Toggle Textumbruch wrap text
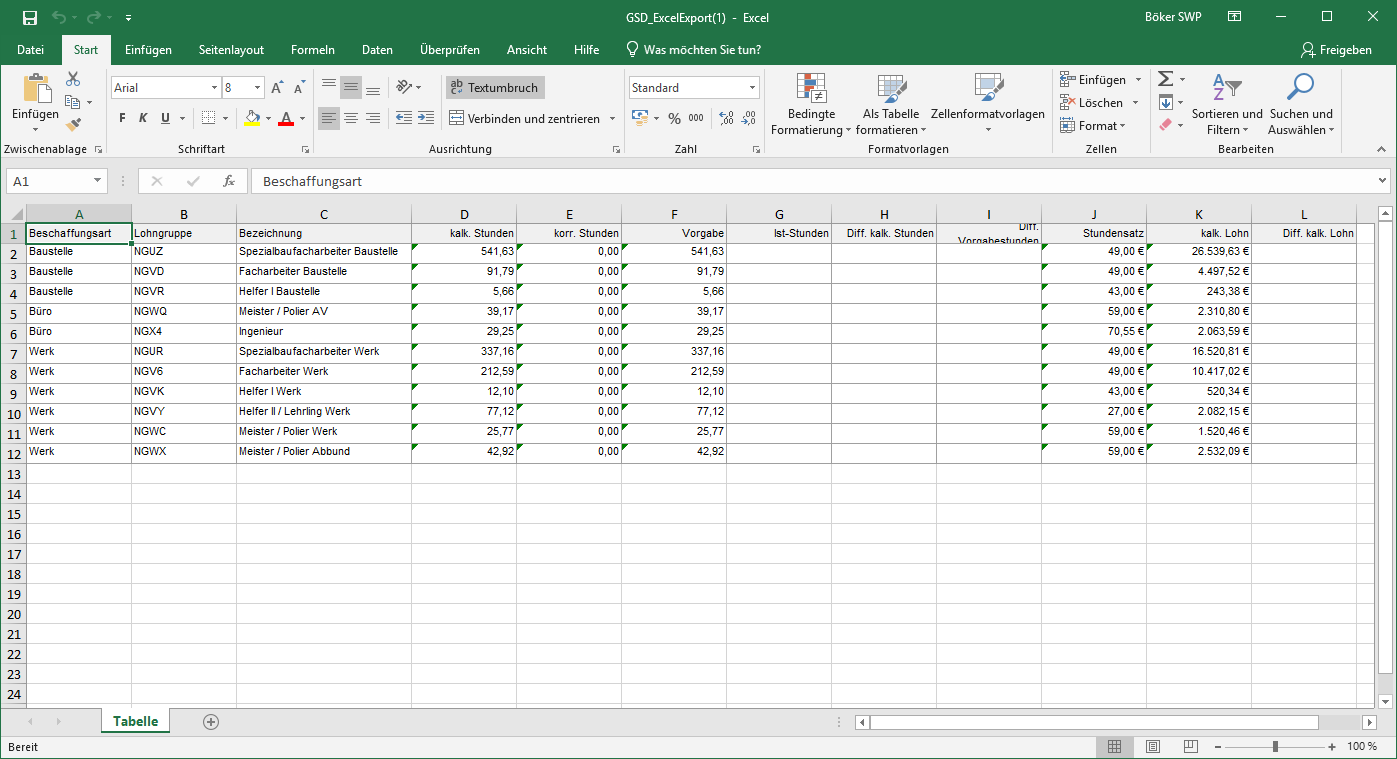The width and height of the screenshot is (1397, 759). tap(495, 88)
